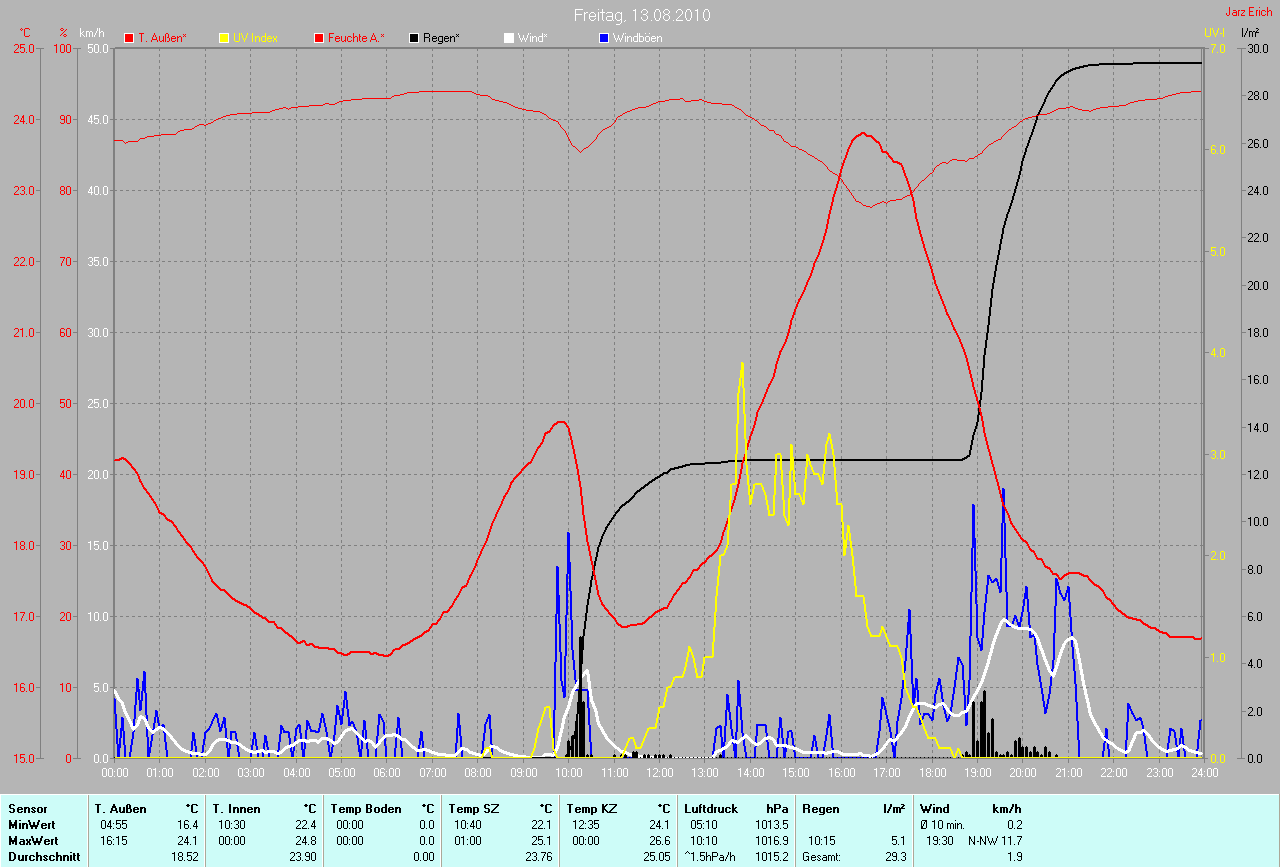Select the Regen Gesamt value 29.3
The image size is (1280, 867).
pos(893,856)
